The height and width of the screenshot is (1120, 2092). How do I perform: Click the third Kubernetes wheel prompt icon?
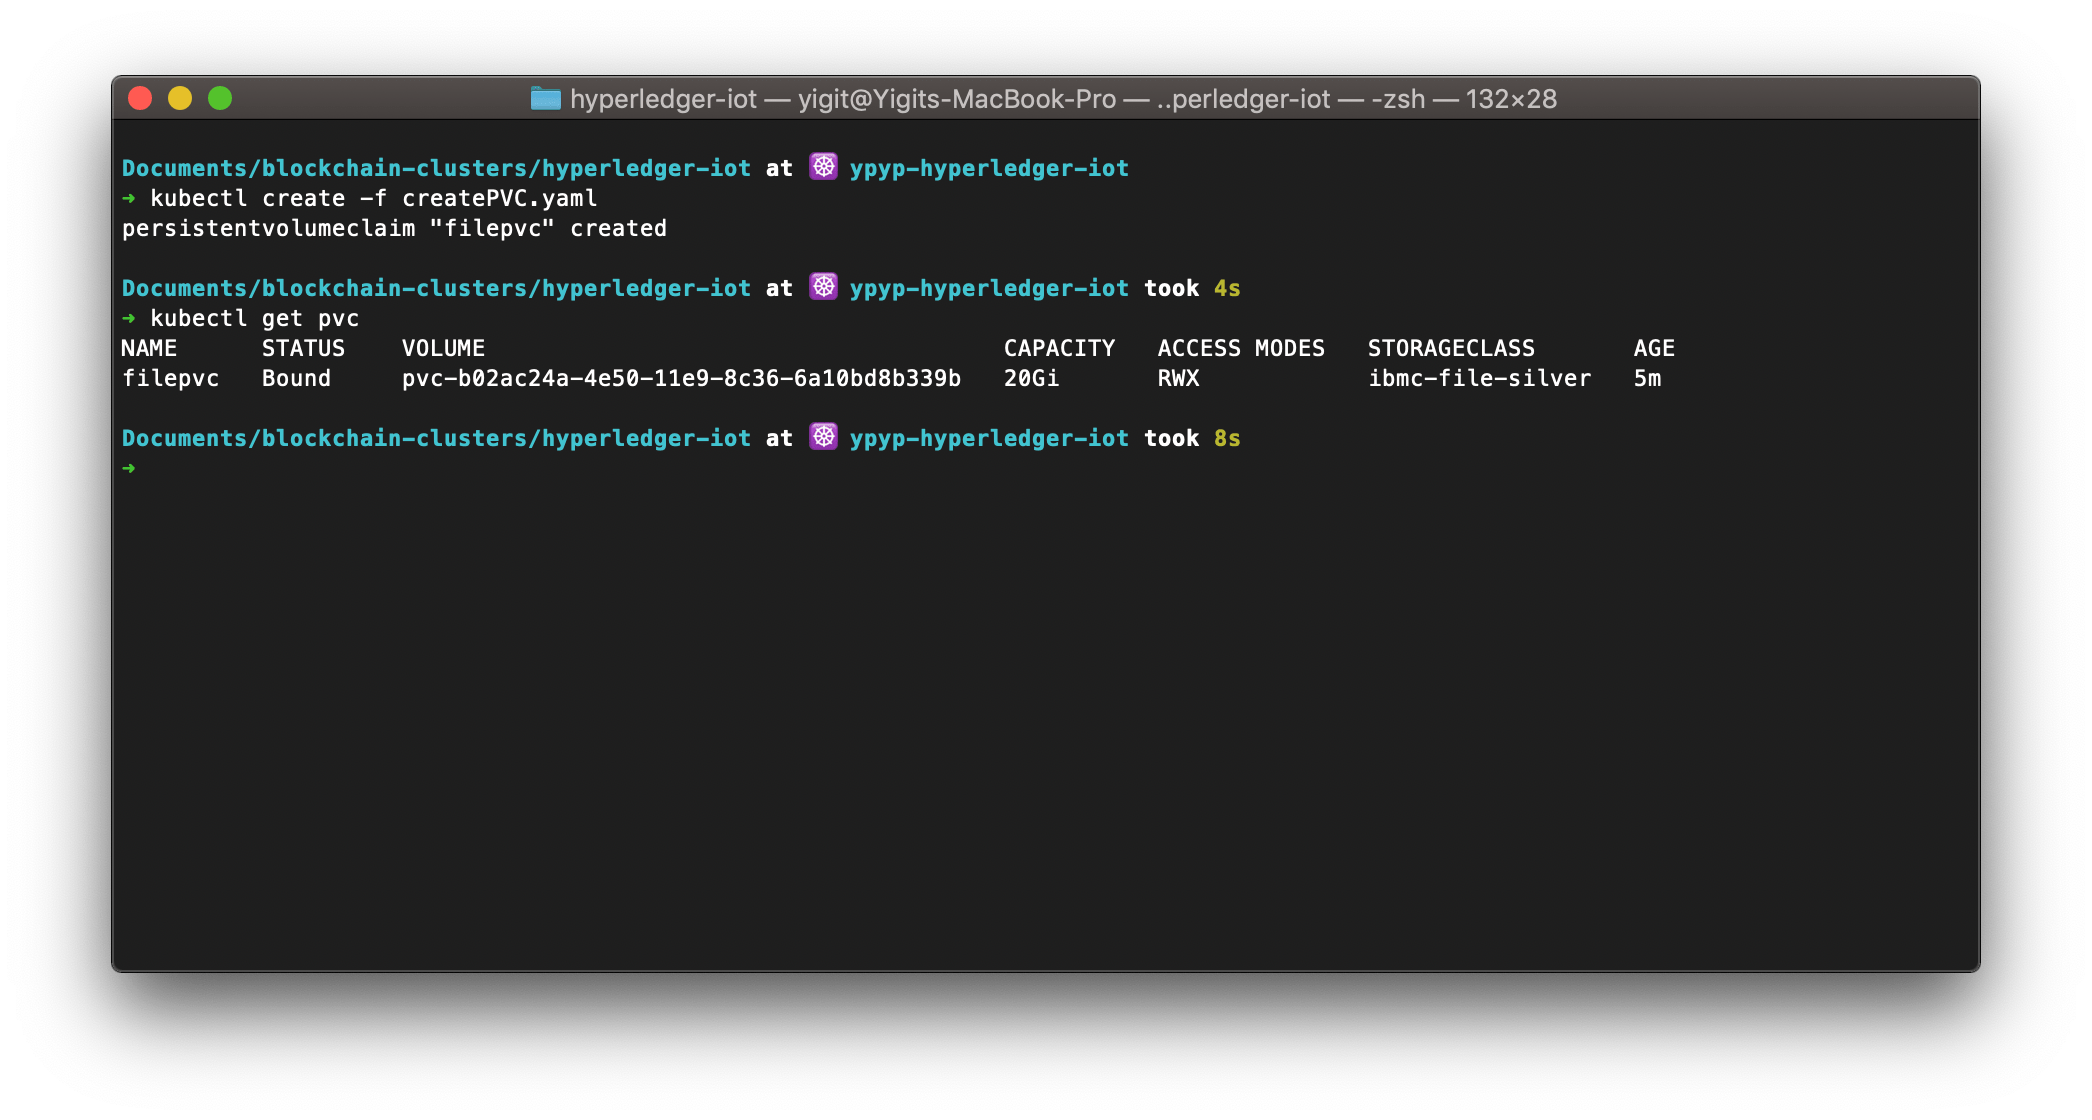[823, 436]
